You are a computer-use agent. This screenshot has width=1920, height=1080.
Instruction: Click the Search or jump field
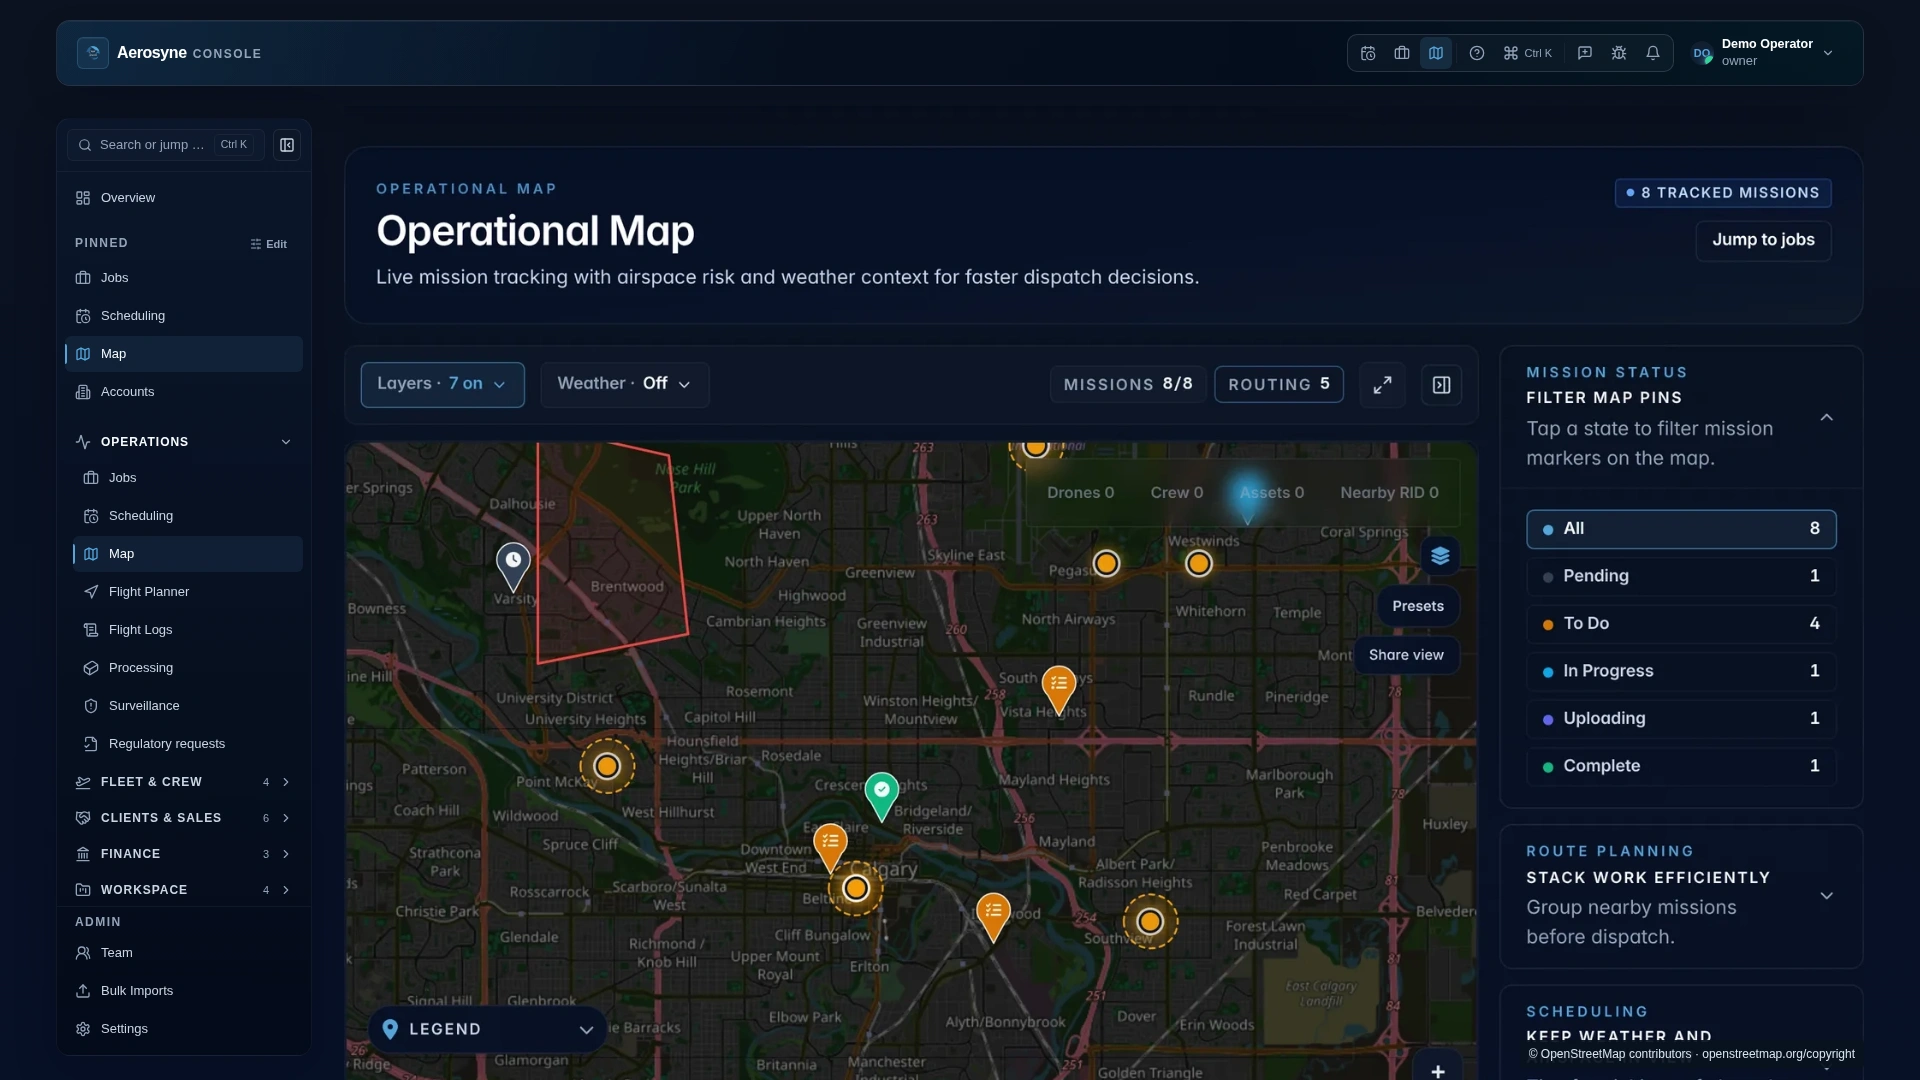pyautogui.click(x=166, y=145)
